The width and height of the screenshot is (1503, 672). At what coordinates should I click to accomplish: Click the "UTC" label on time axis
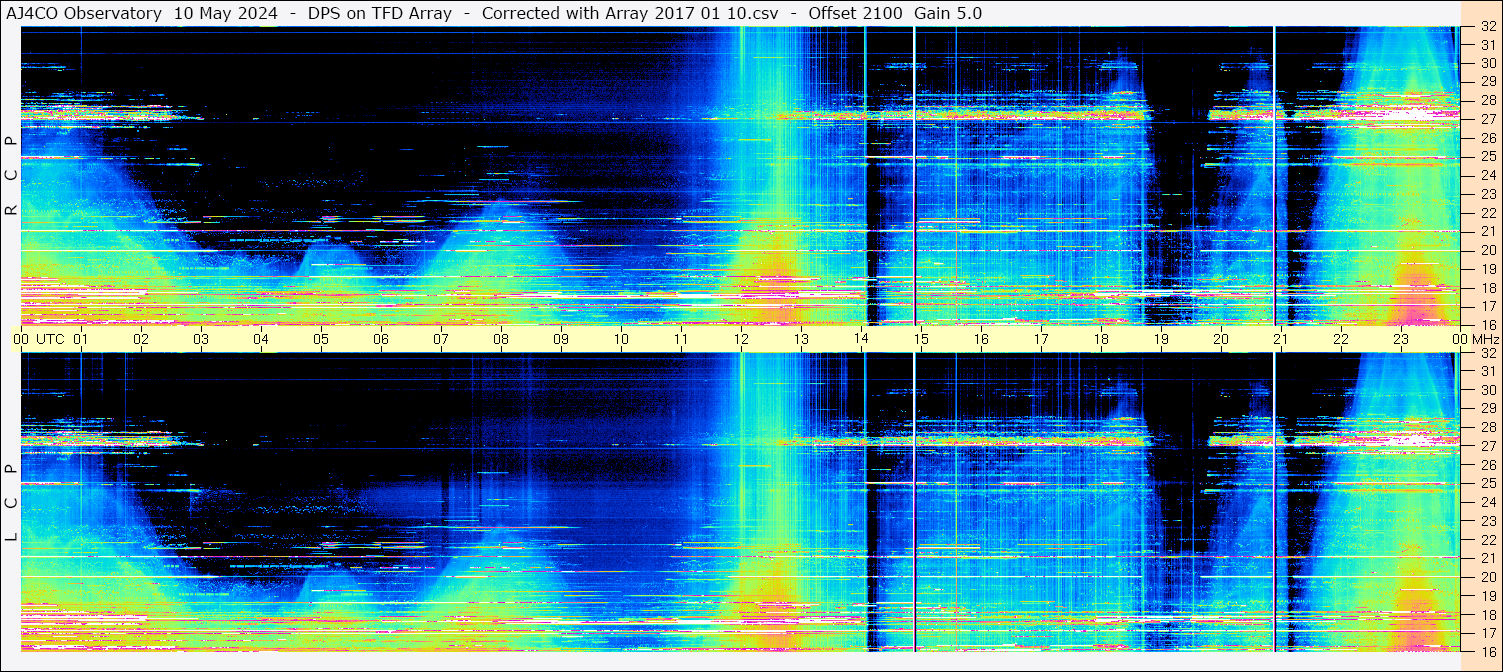tap(50, 339)
